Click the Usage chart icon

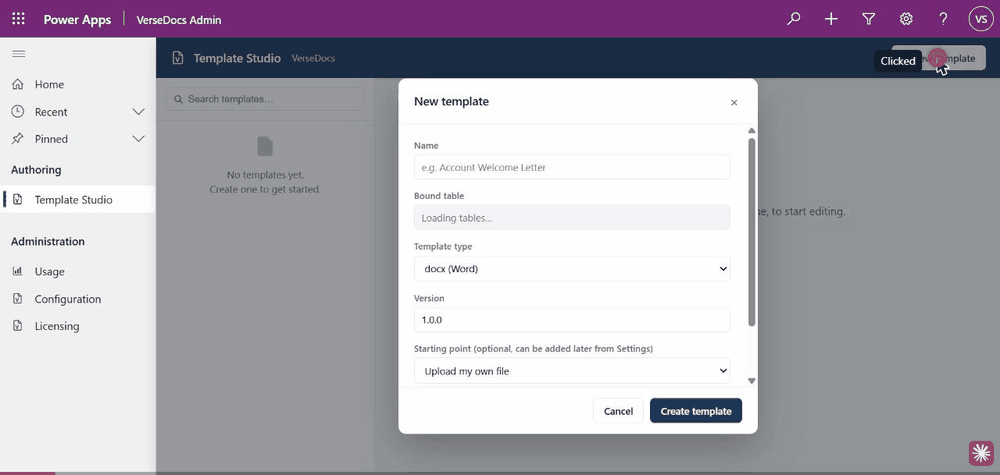[x=18, y=272]
